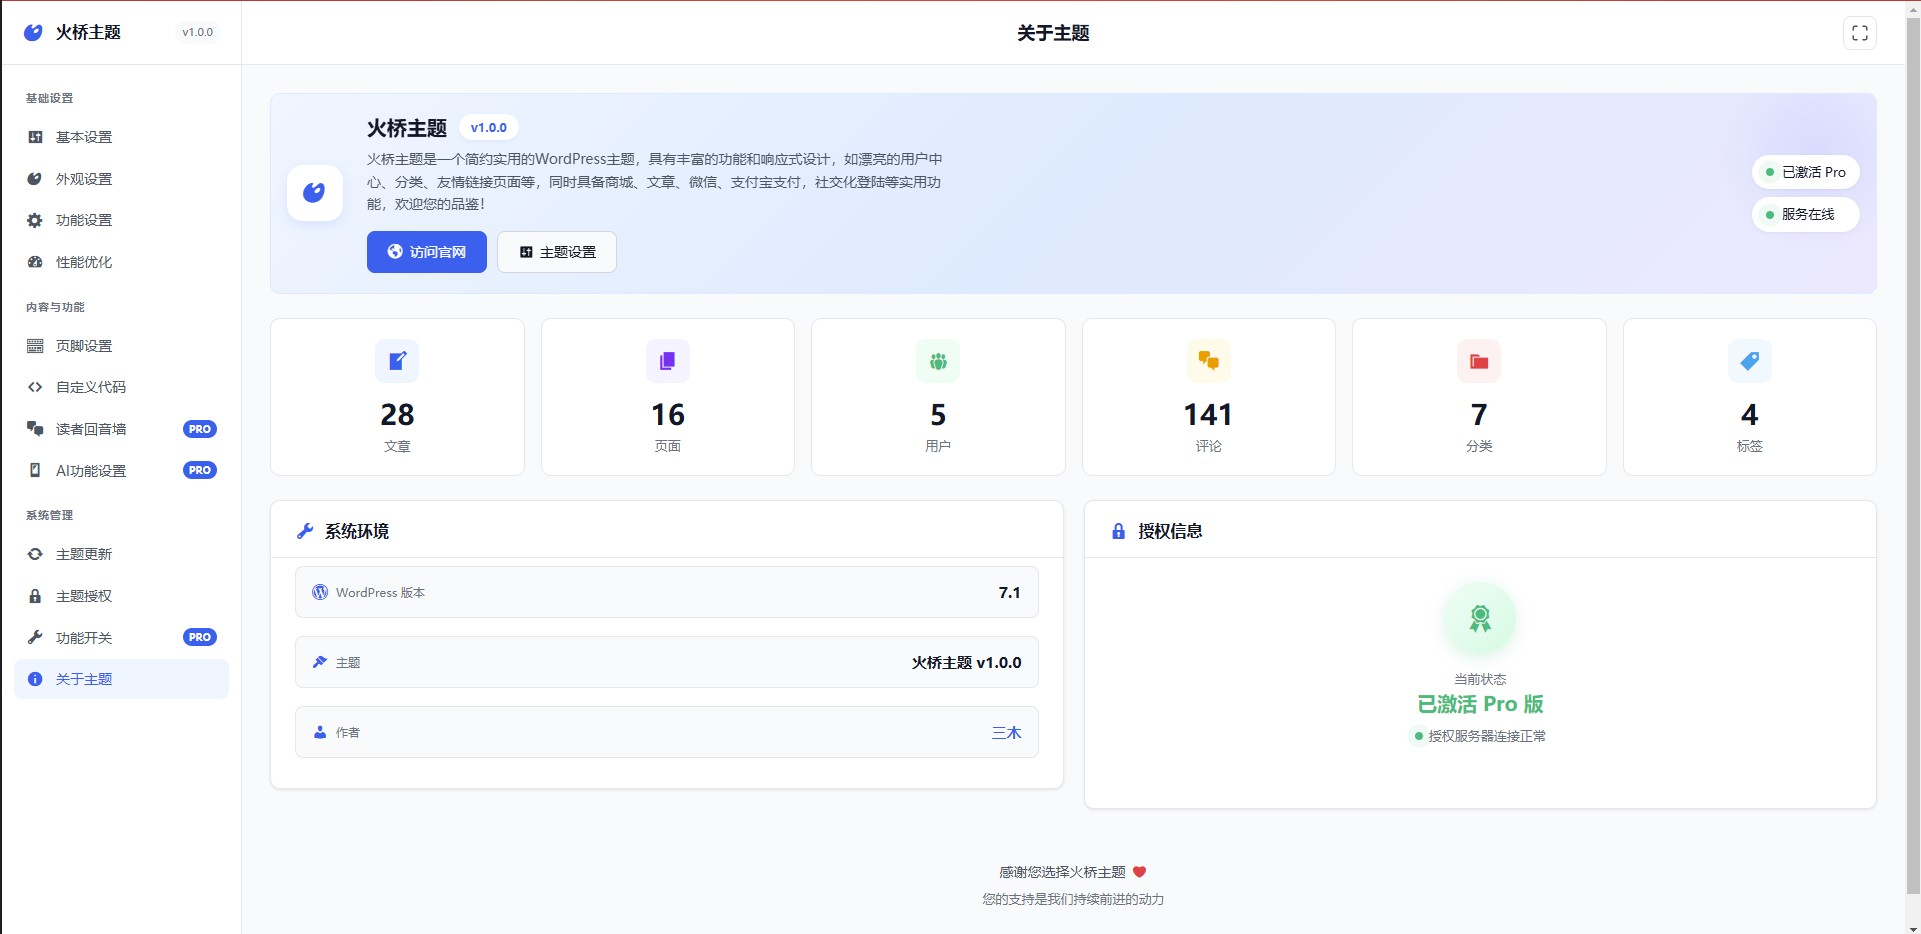Click the 授权服务器连接正常 text
Screen dimensions: 1921x934
click(1487, 736)
